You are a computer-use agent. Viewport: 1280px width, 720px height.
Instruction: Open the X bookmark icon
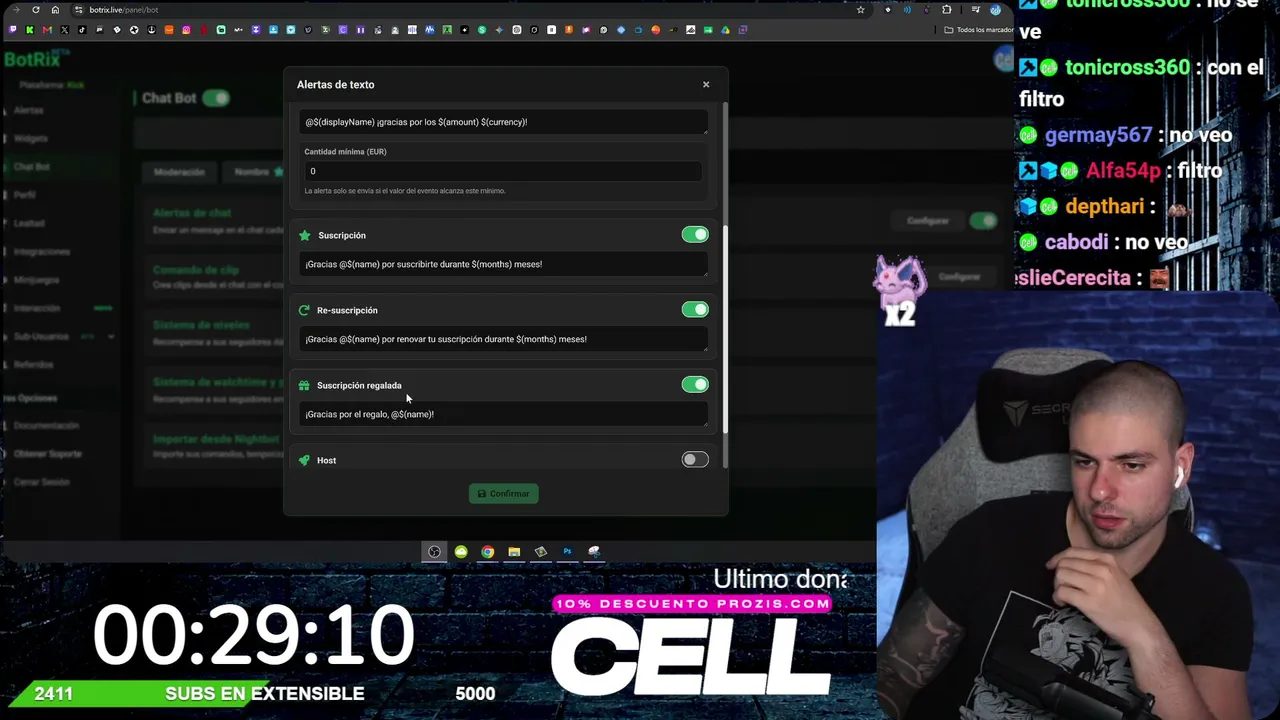coord(65,30)
